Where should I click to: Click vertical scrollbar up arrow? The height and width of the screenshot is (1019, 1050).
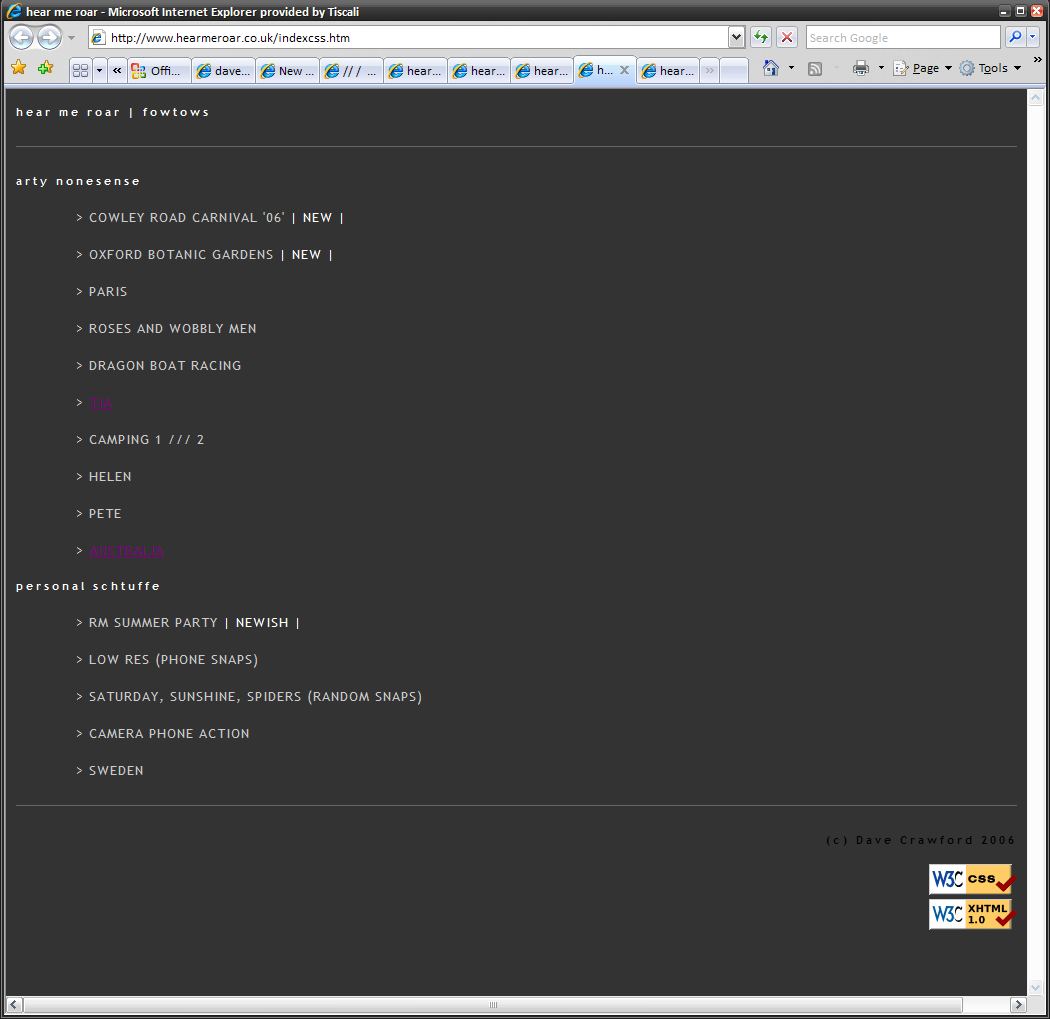[x=1035, y=98]
